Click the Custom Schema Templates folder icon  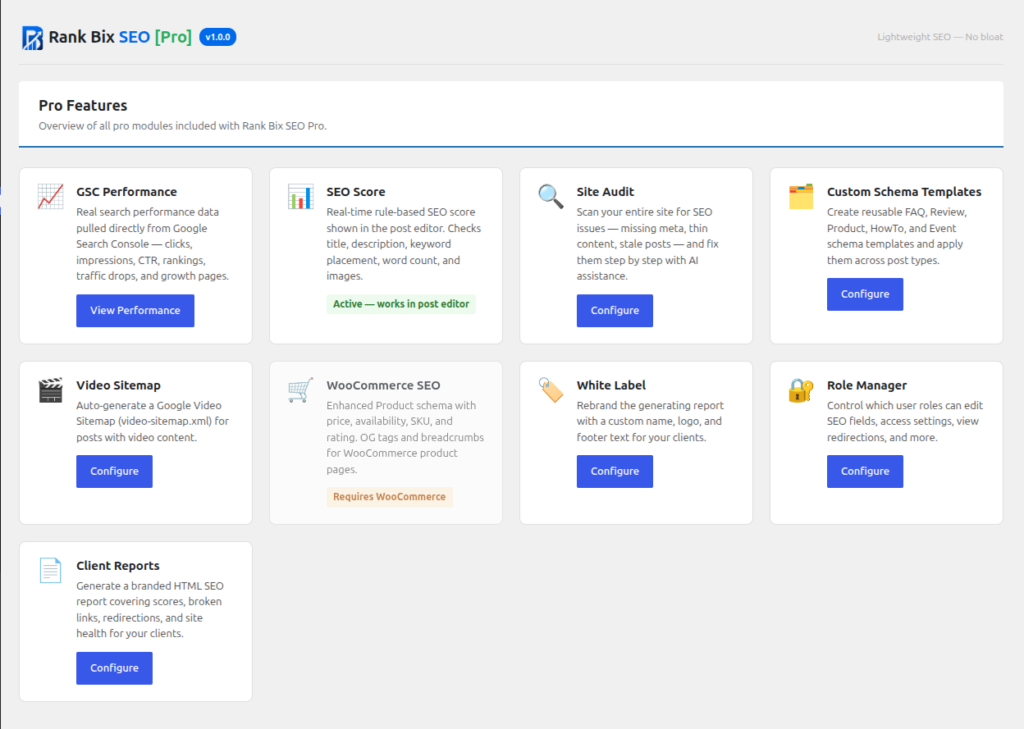coord(801,197)
